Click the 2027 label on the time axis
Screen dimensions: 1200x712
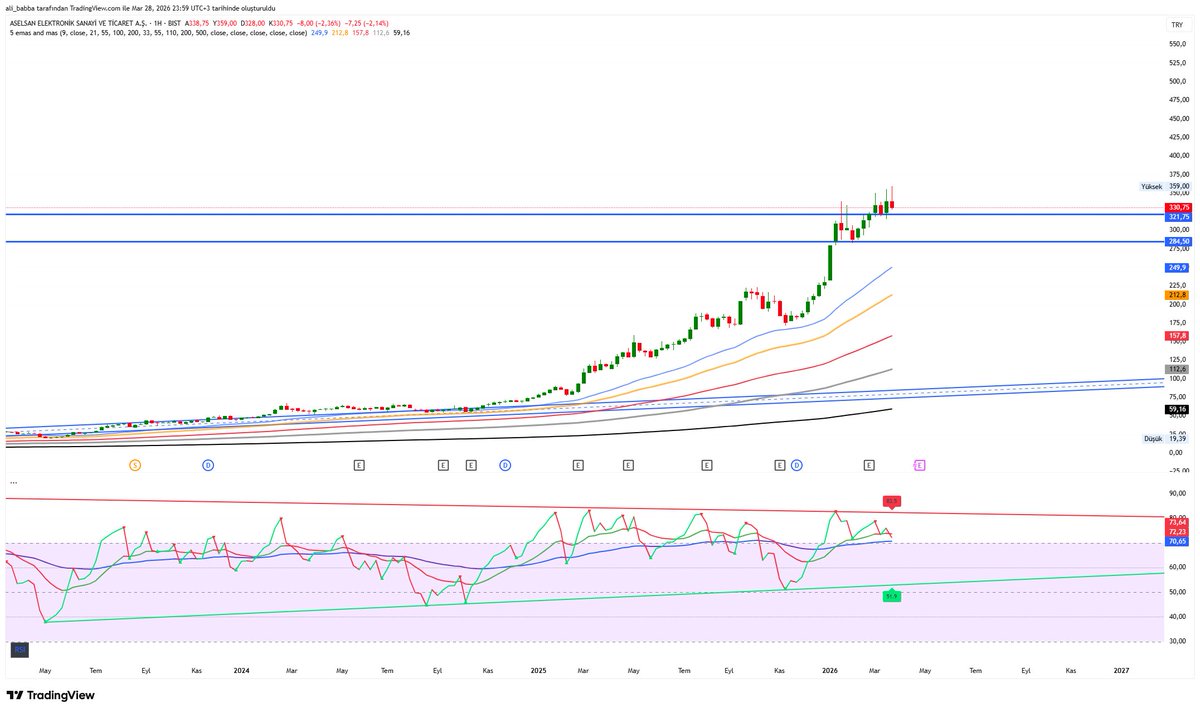(1122, 672)
